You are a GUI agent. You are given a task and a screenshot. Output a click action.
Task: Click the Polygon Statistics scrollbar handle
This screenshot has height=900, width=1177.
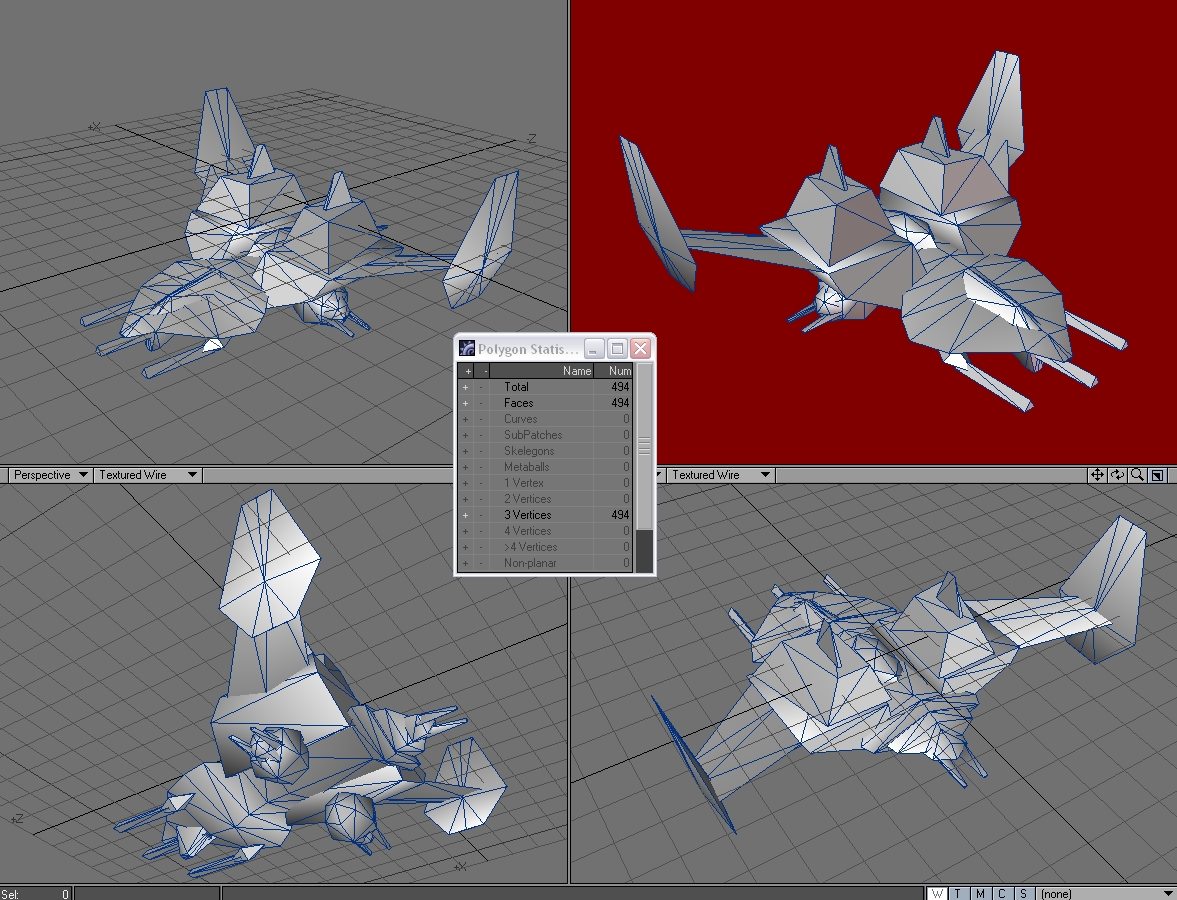(644, 445)
